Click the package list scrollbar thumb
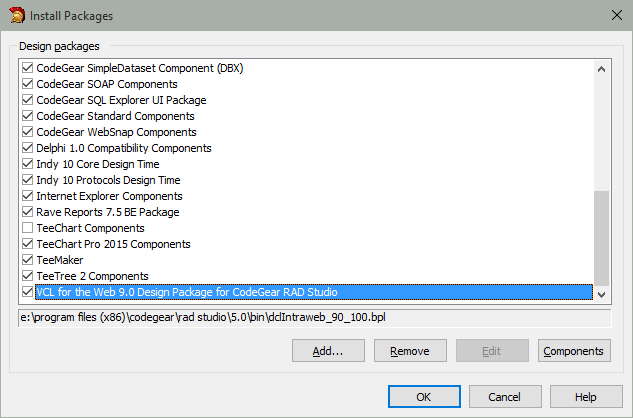 602,238
